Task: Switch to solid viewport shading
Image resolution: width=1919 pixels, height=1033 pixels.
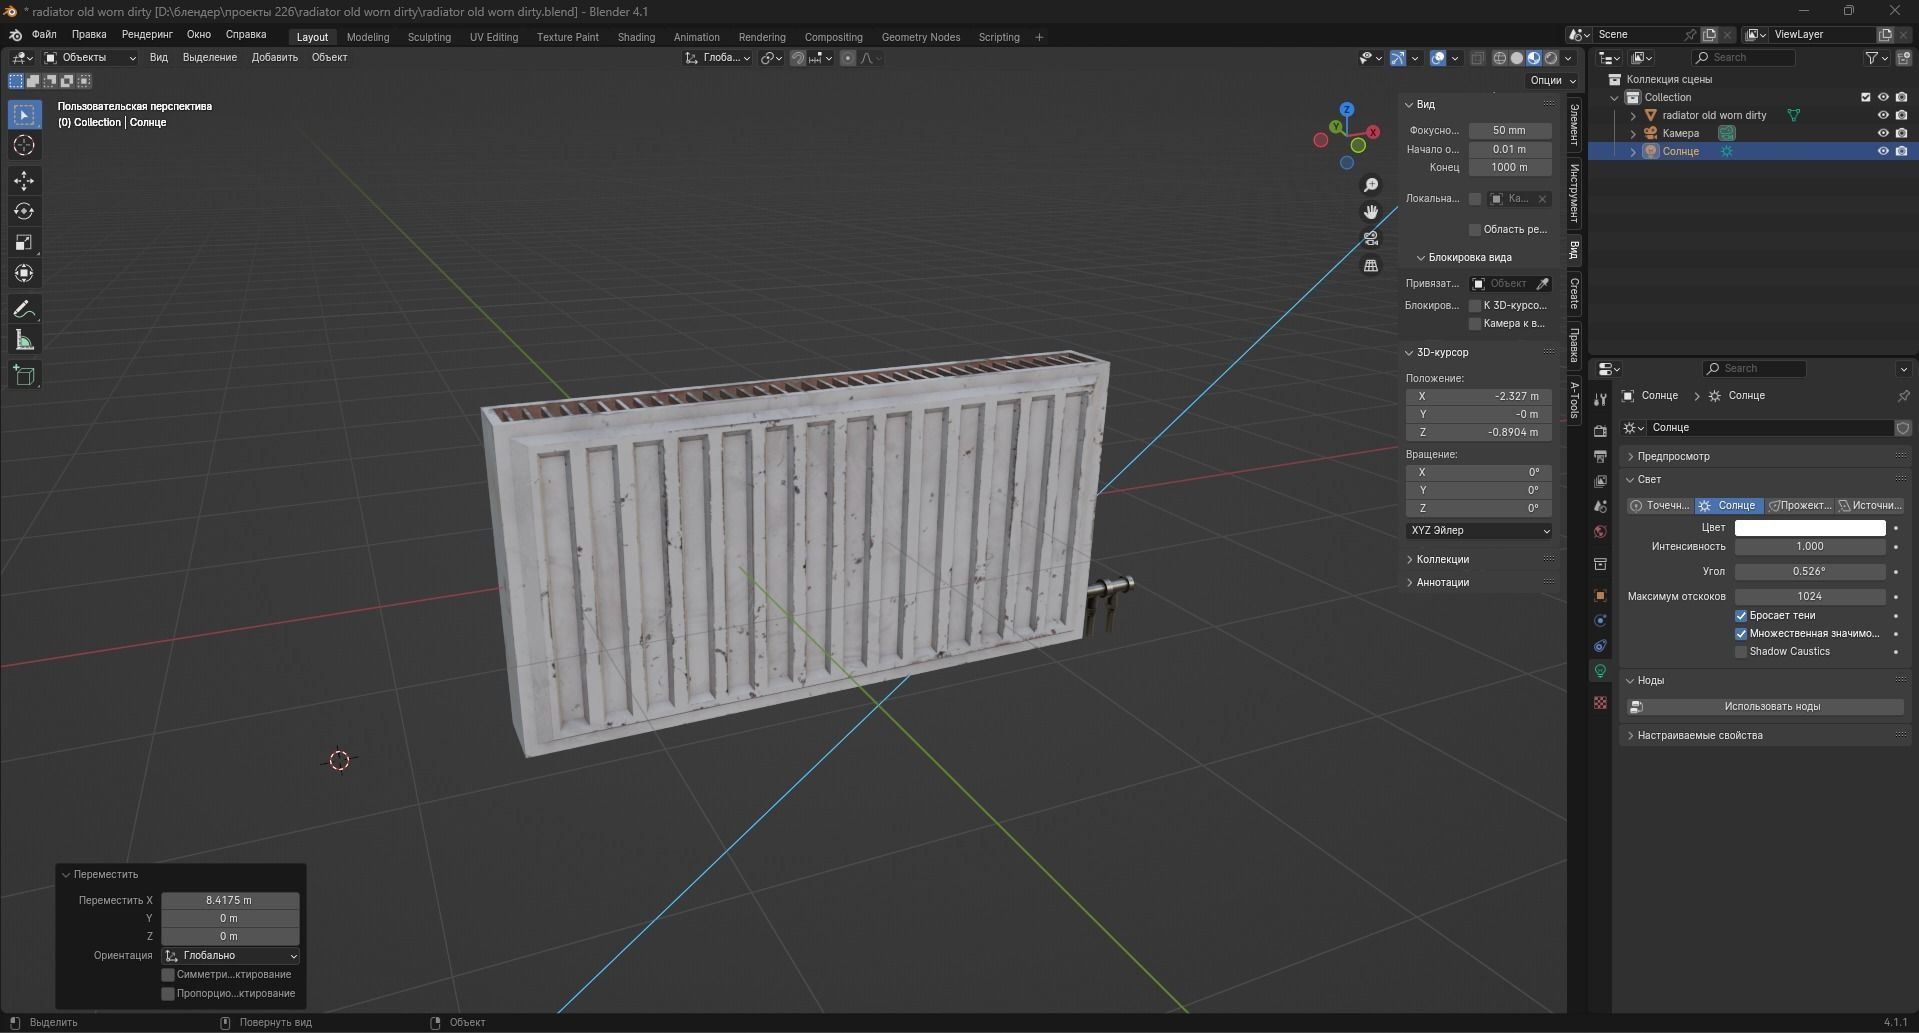Action: pos(1517,58)
